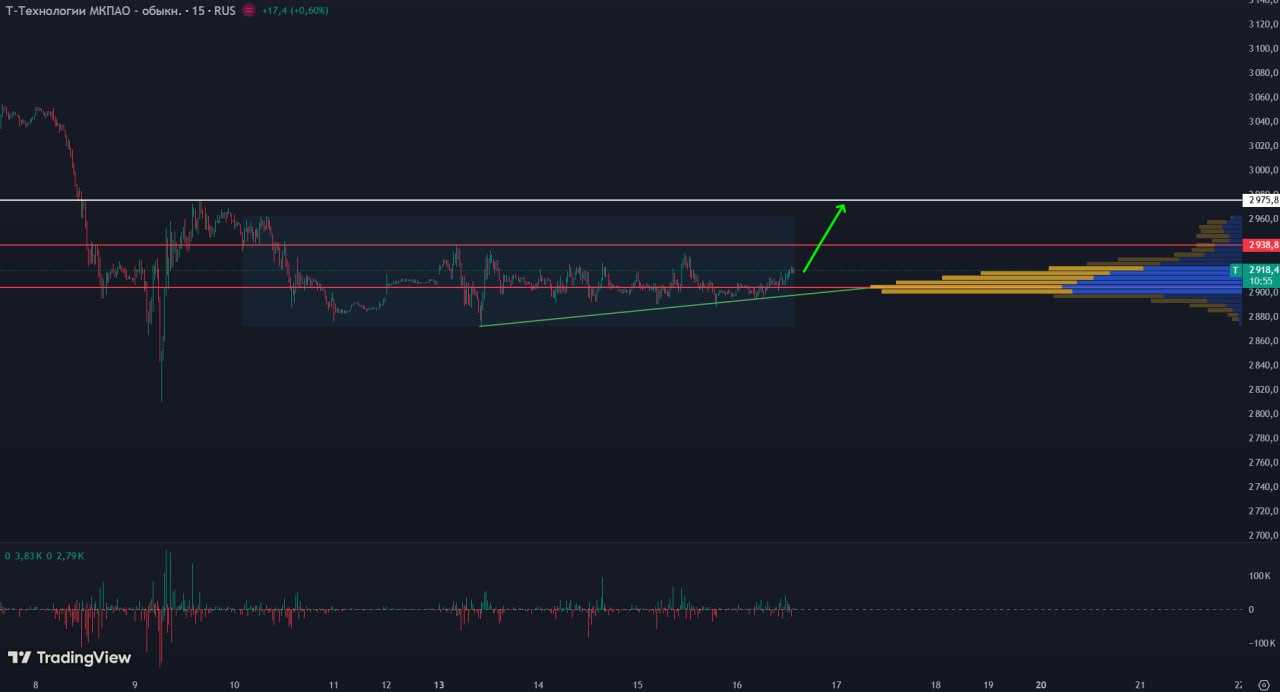Click date label 20 on time axis

(x=1041, y=685)
